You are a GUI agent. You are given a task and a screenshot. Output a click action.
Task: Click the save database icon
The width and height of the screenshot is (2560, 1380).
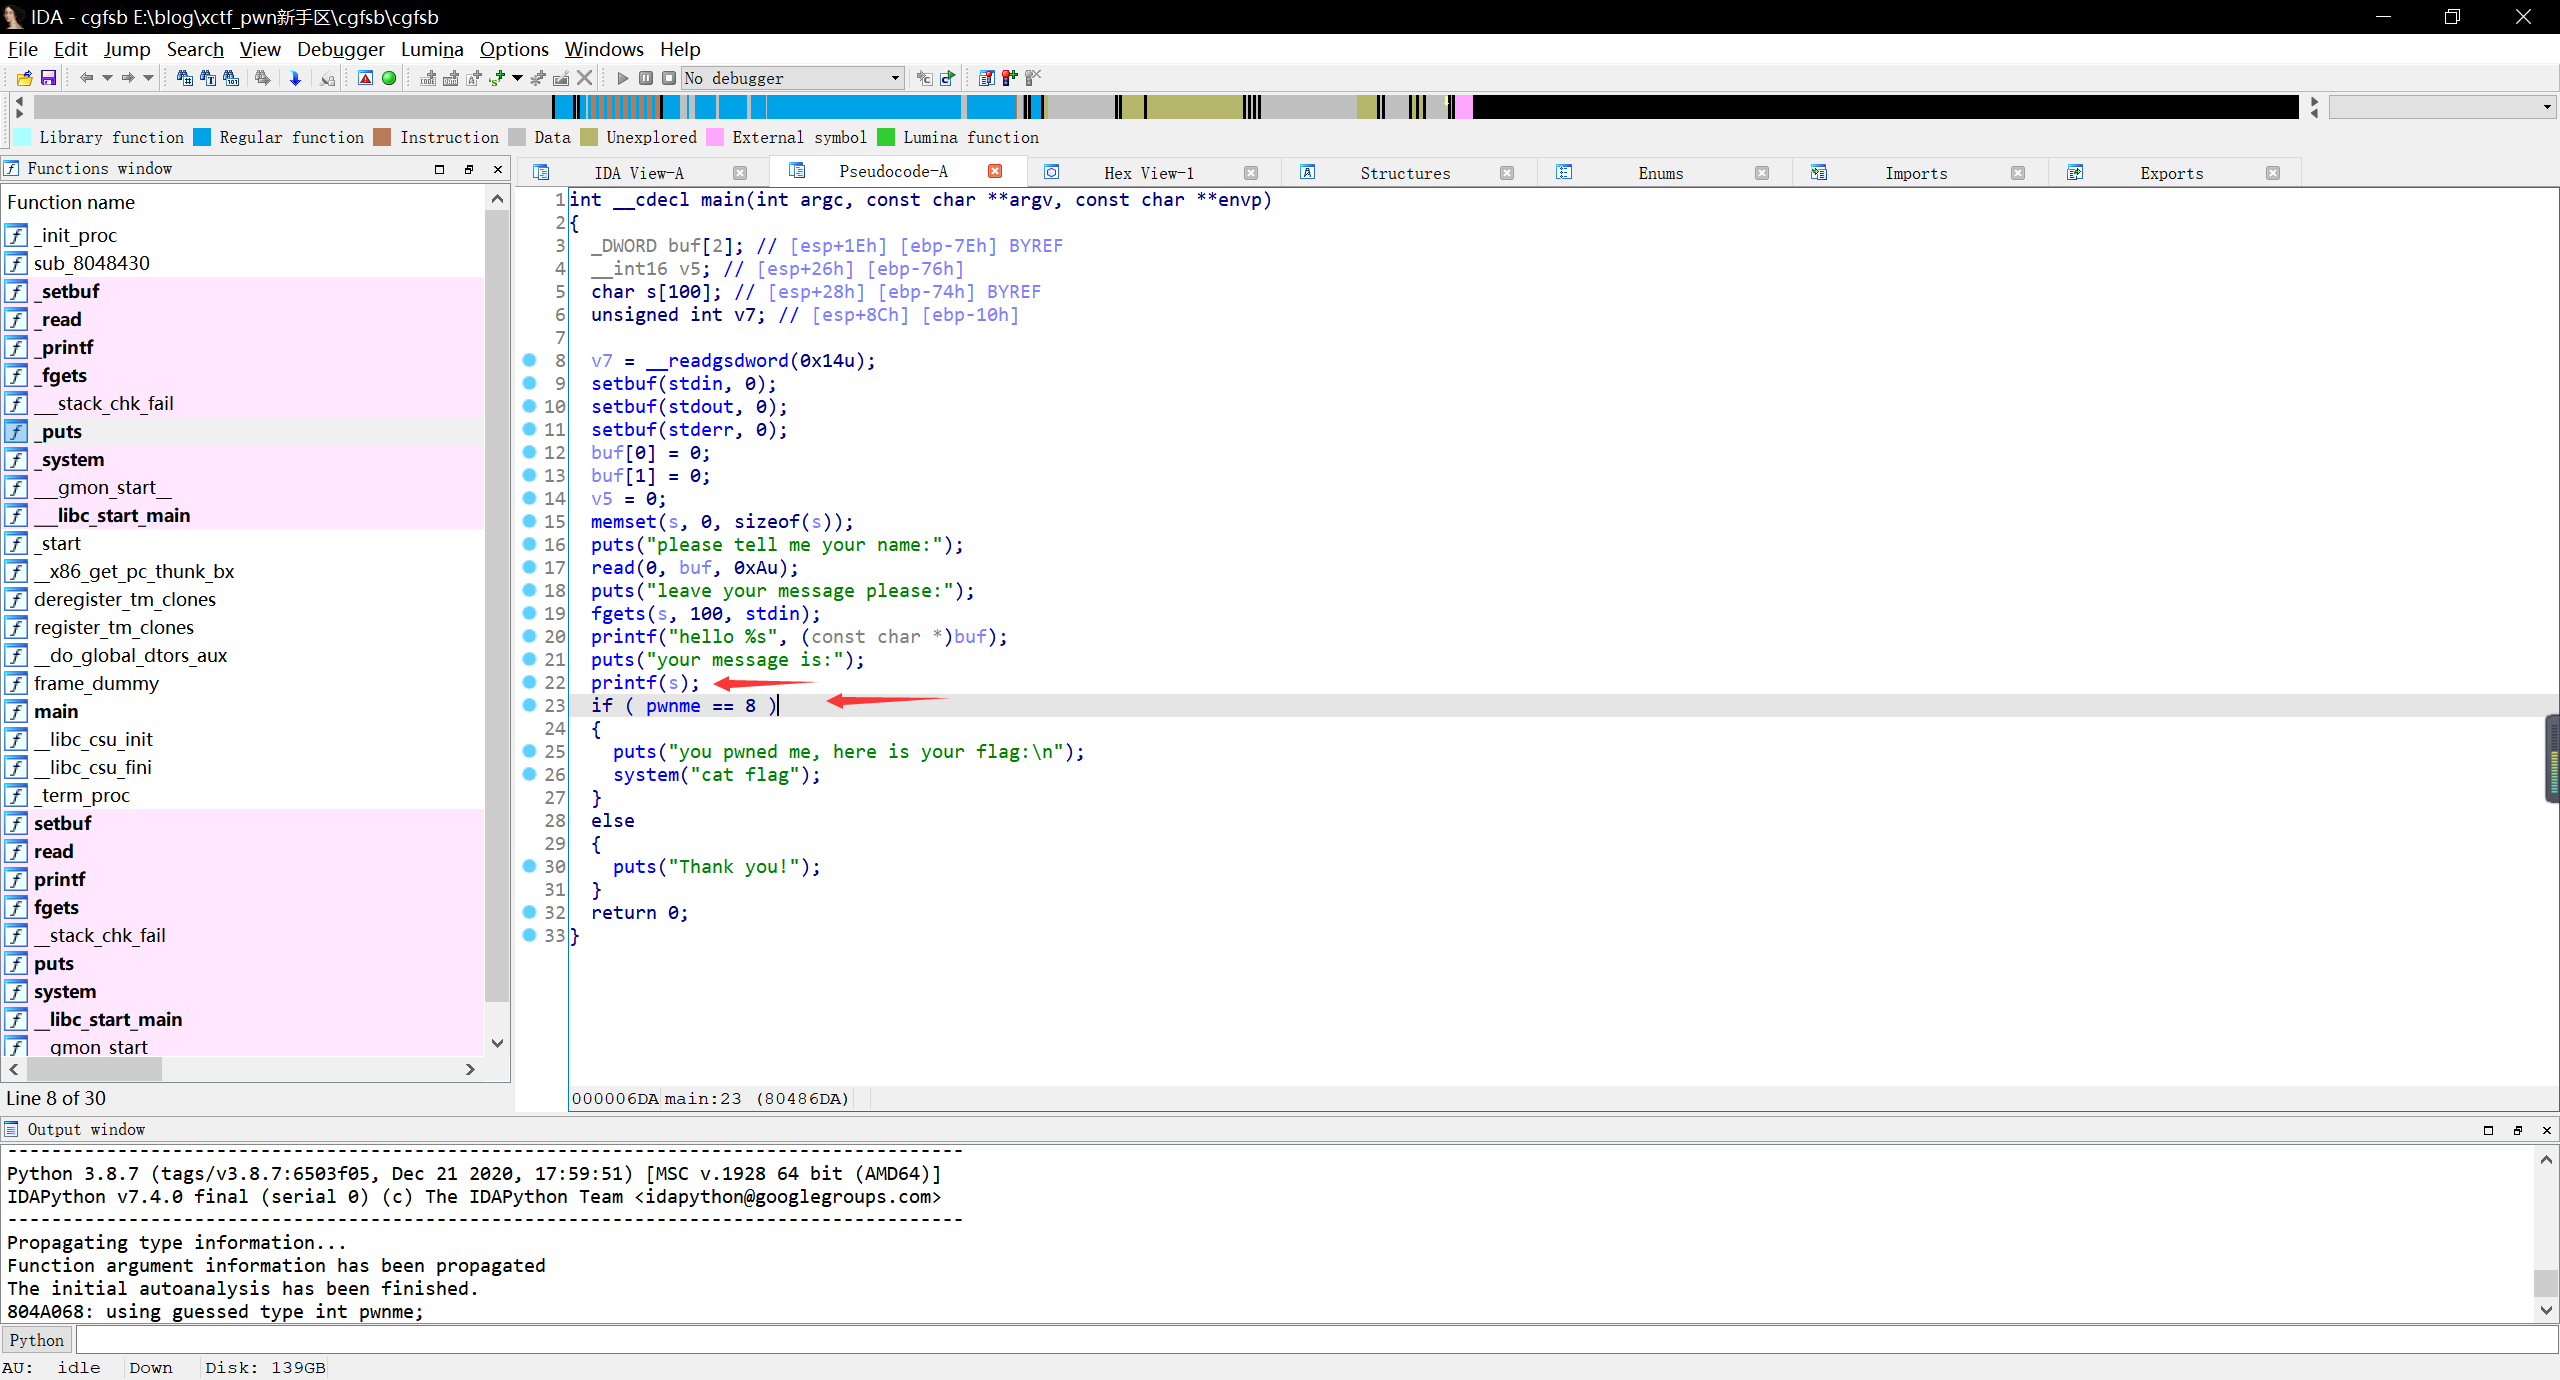[48, 78]
